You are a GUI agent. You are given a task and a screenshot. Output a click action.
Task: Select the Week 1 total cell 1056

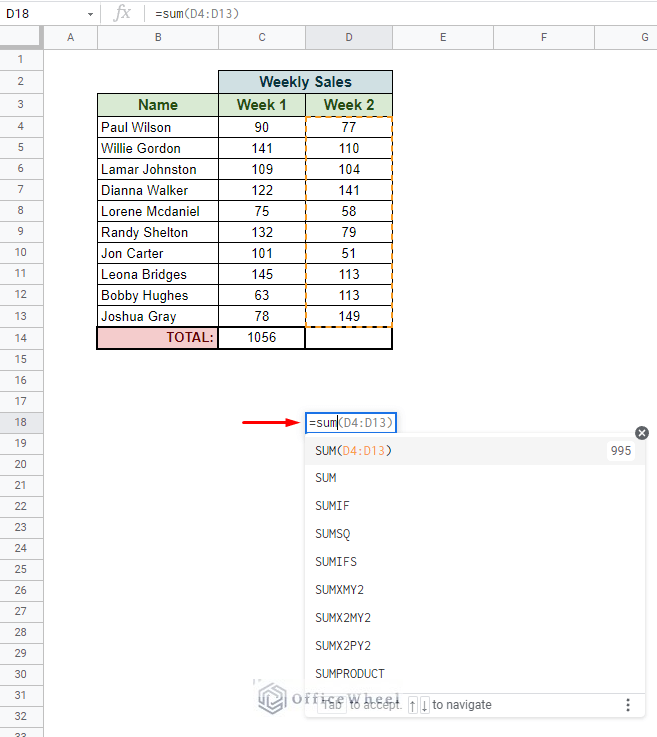click(262, 338)
